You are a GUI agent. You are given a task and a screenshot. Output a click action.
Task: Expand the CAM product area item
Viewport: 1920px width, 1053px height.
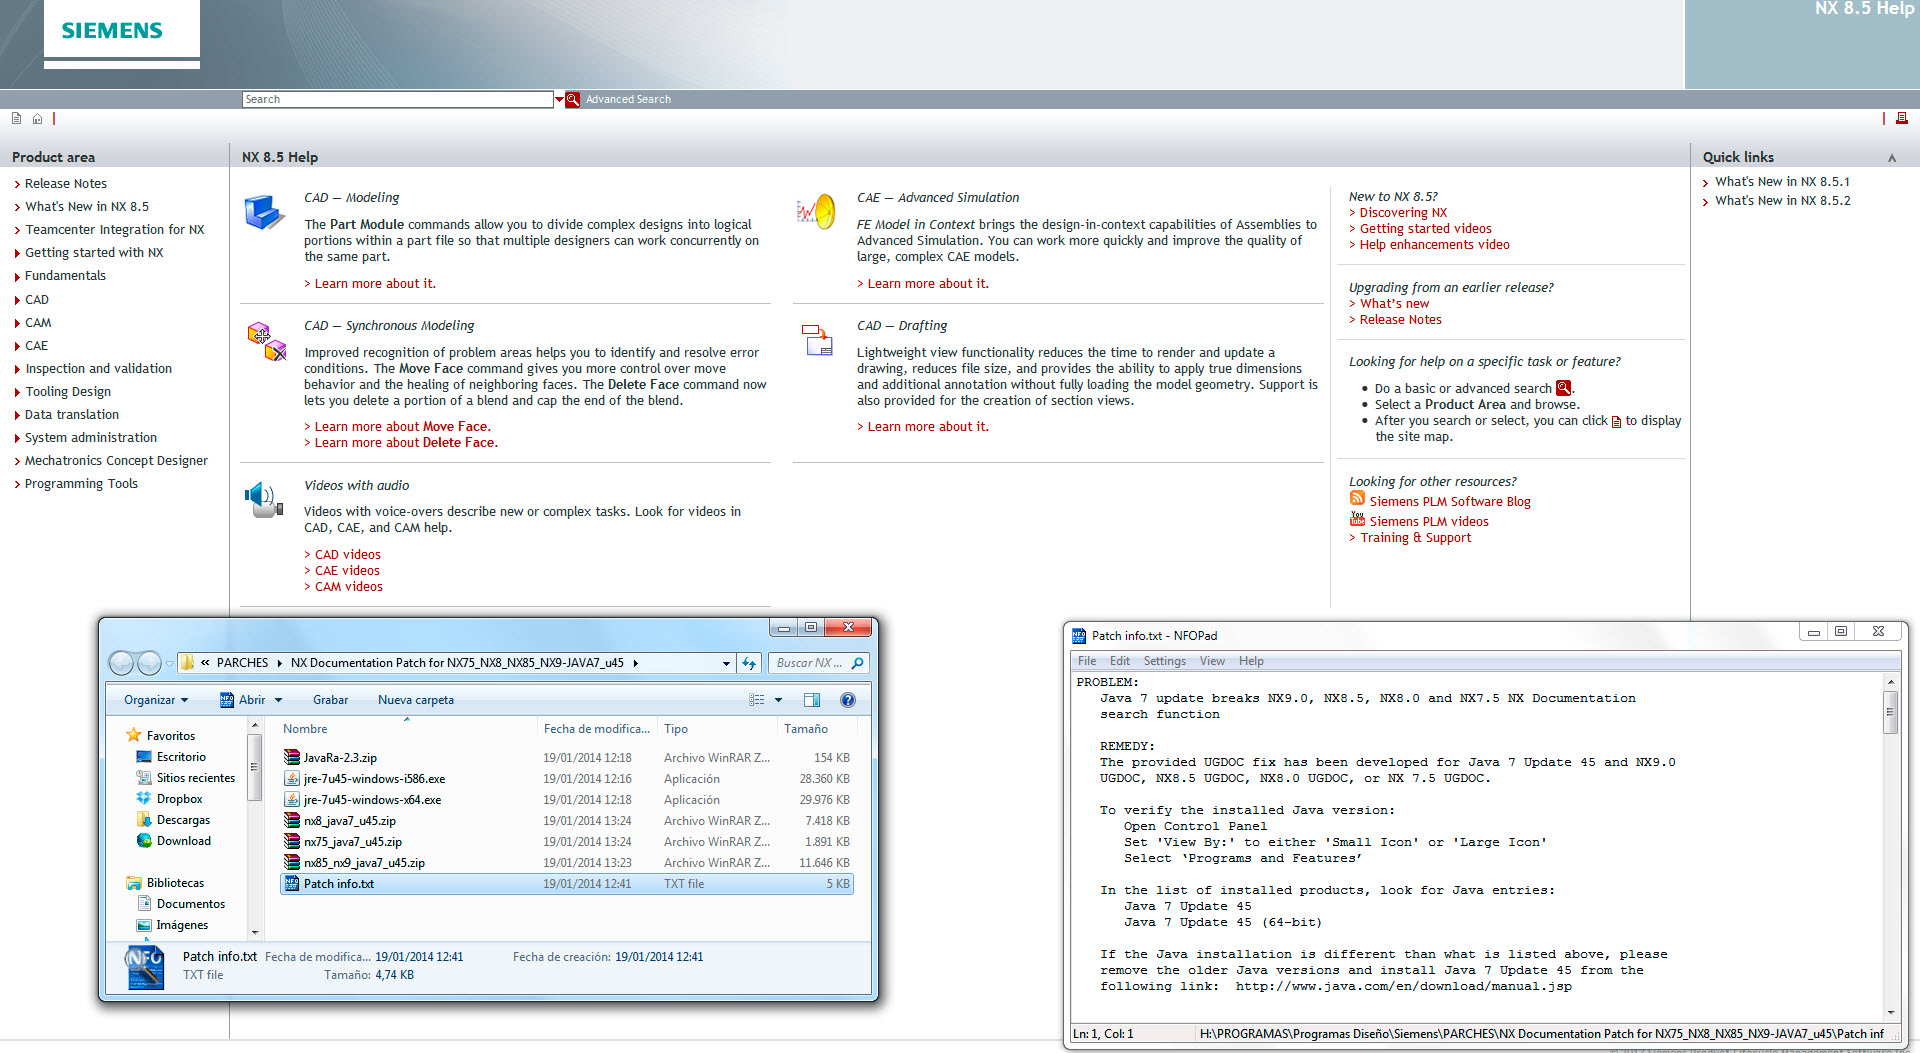pyautogui.click(x=38, y=322)
